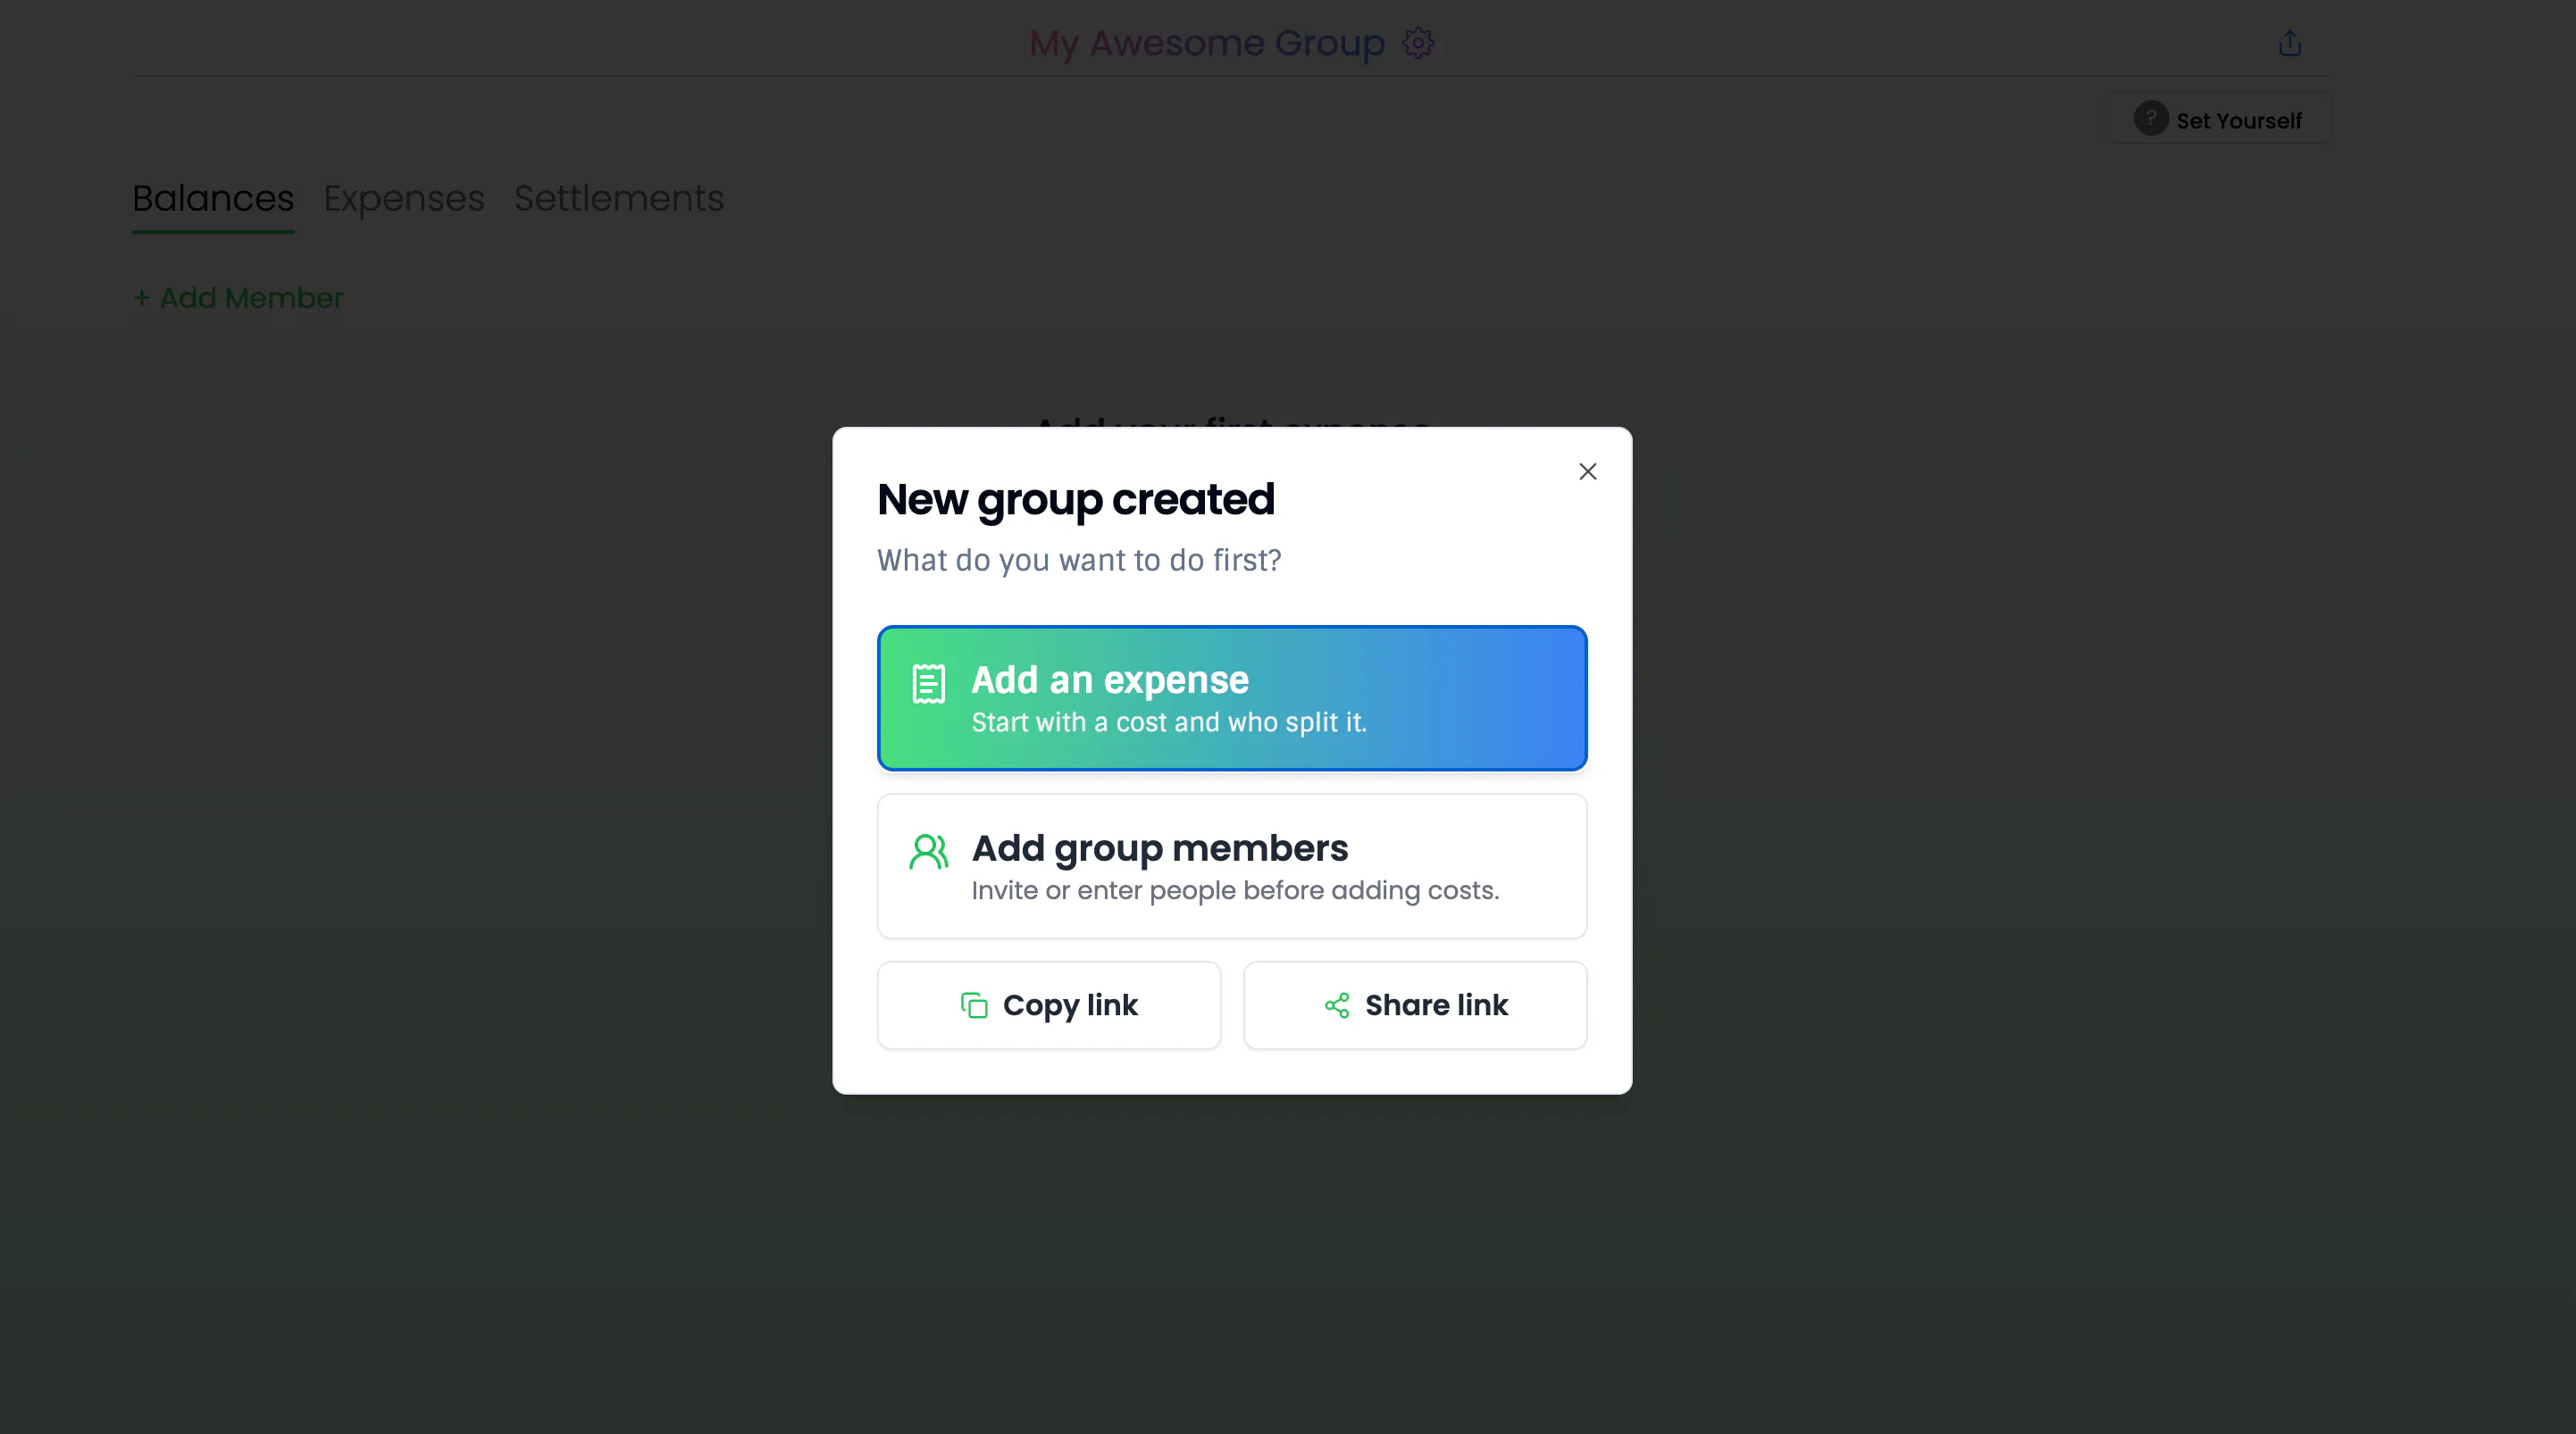Click the Copy link button

[x=1049, y=1005]
